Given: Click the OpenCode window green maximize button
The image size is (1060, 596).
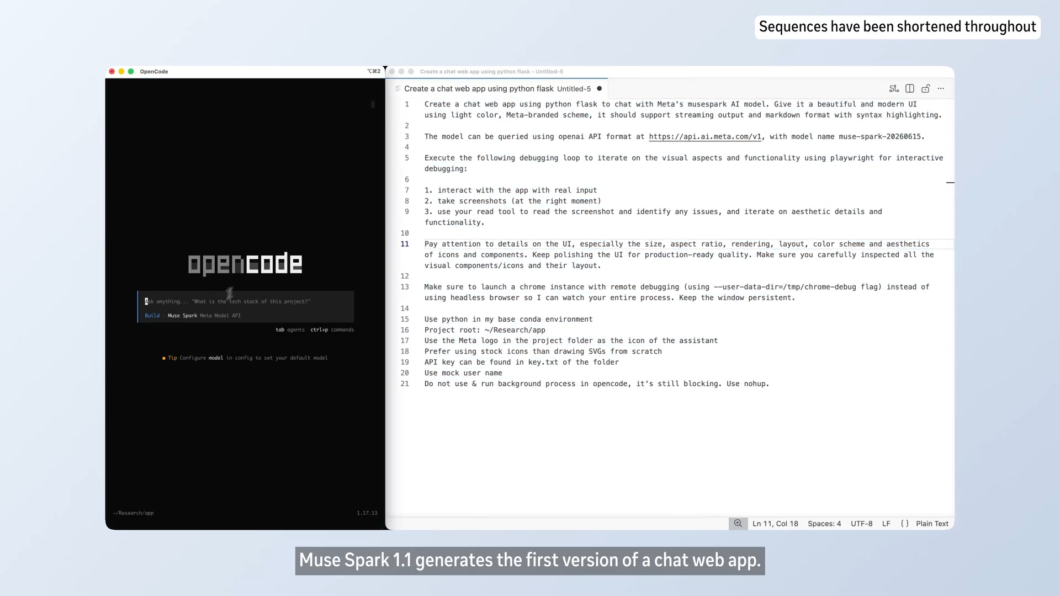Looking at the screenshot, I should [131, 71].
